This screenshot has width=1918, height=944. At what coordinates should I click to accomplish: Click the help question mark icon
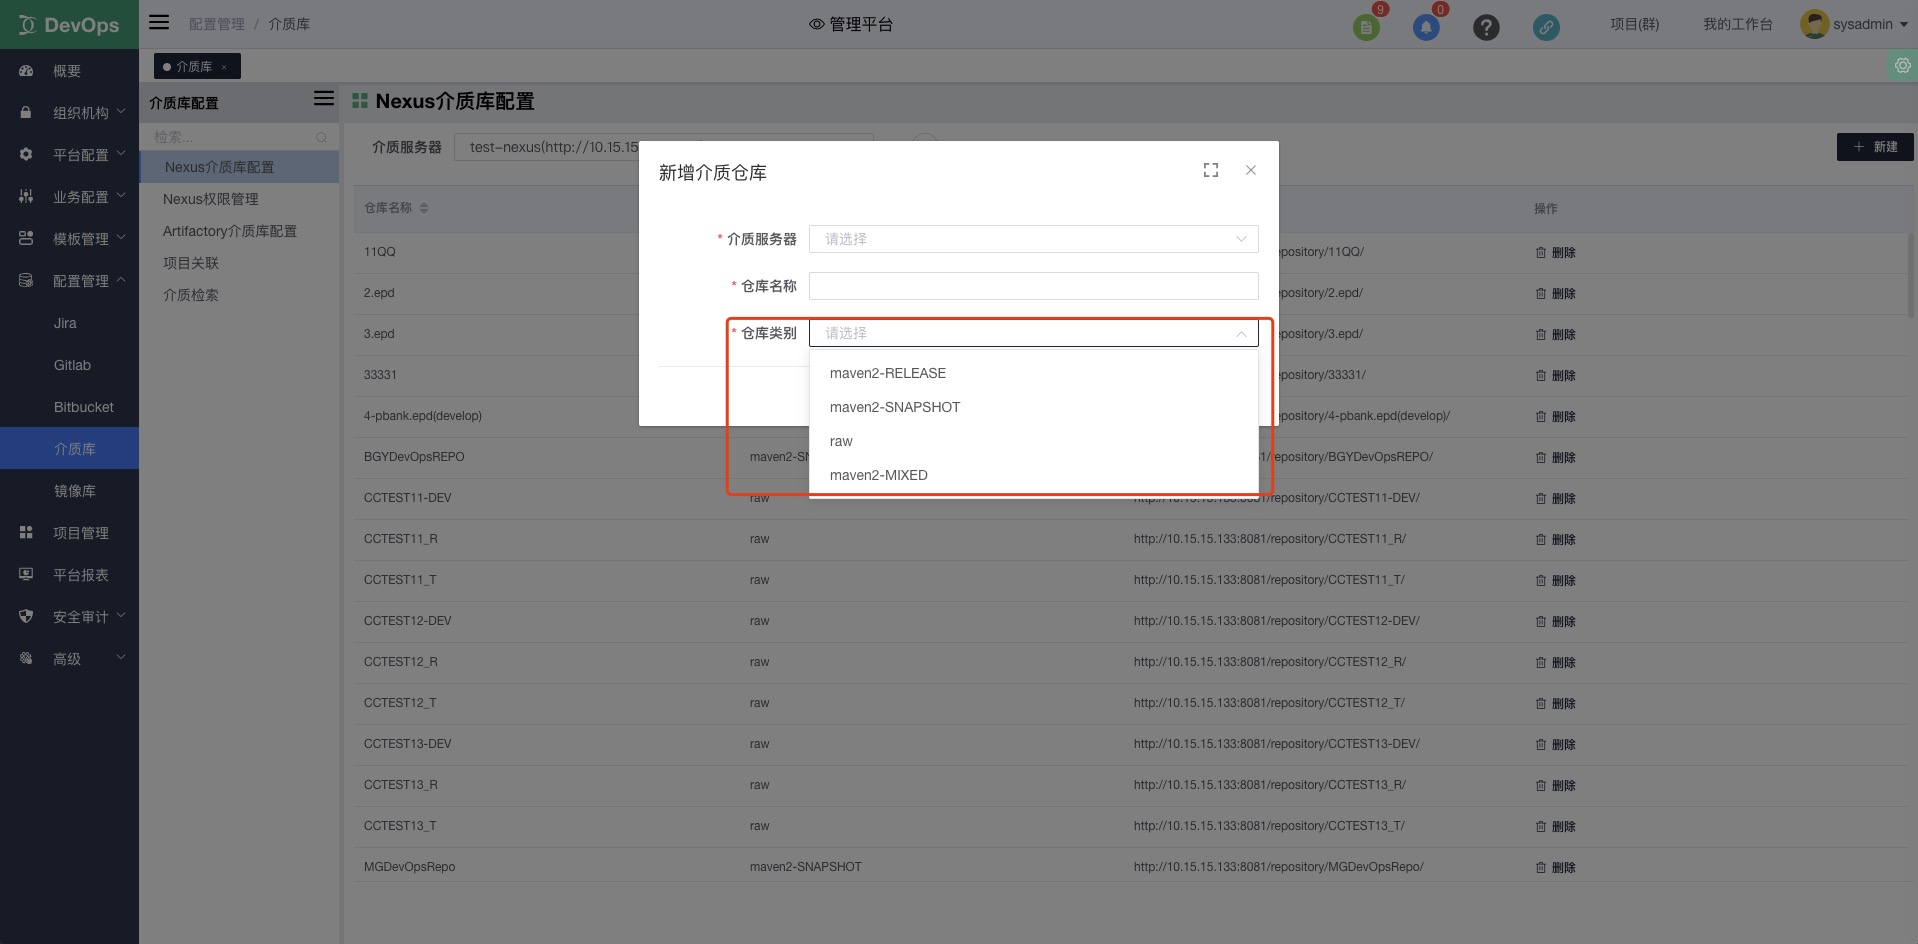[1486, 27]
